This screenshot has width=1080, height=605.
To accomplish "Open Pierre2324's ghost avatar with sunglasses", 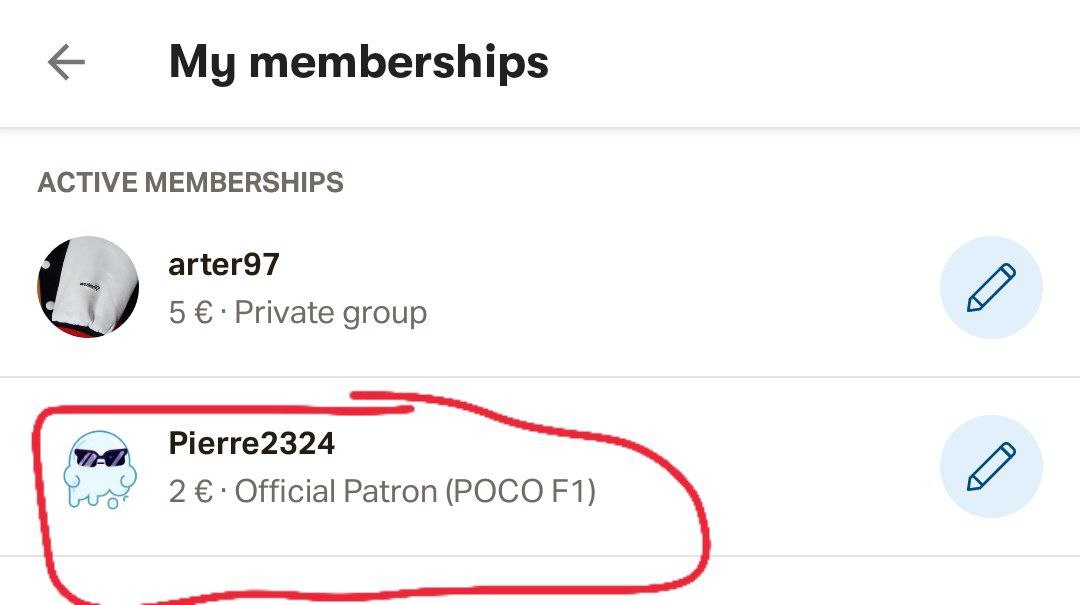I will coord(100,469).
